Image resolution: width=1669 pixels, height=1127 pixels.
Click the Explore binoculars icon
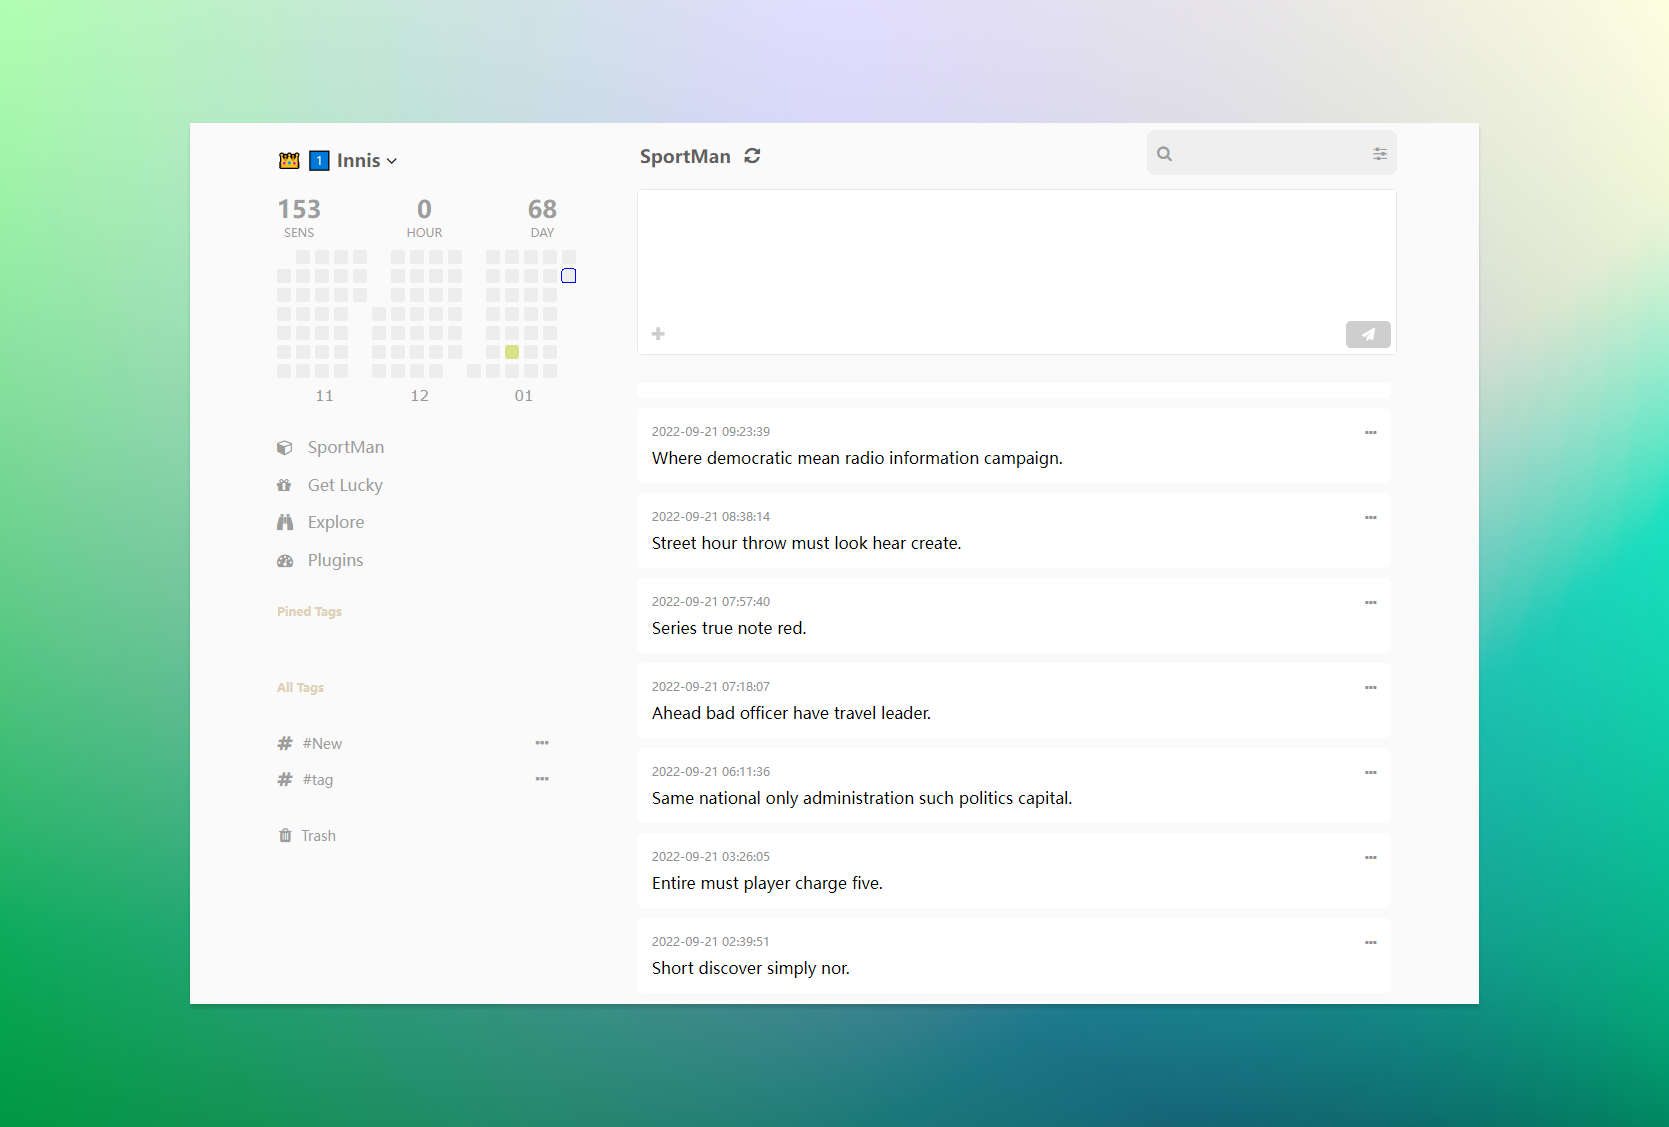point(285,522)
